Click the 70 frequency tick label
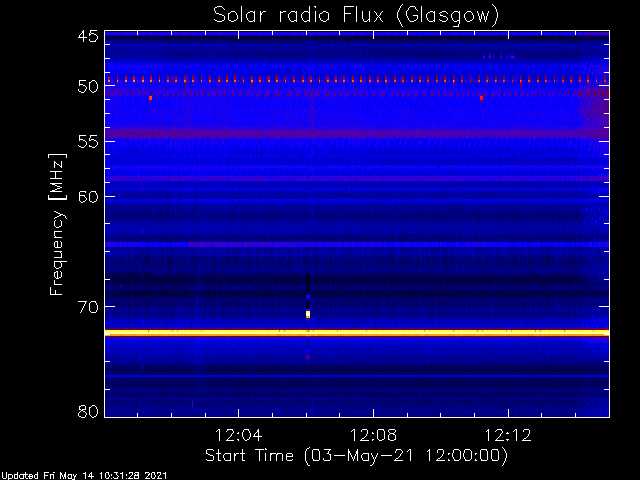Screen dimensions: 640x480 pyautogui.click(x=88, y=307)
